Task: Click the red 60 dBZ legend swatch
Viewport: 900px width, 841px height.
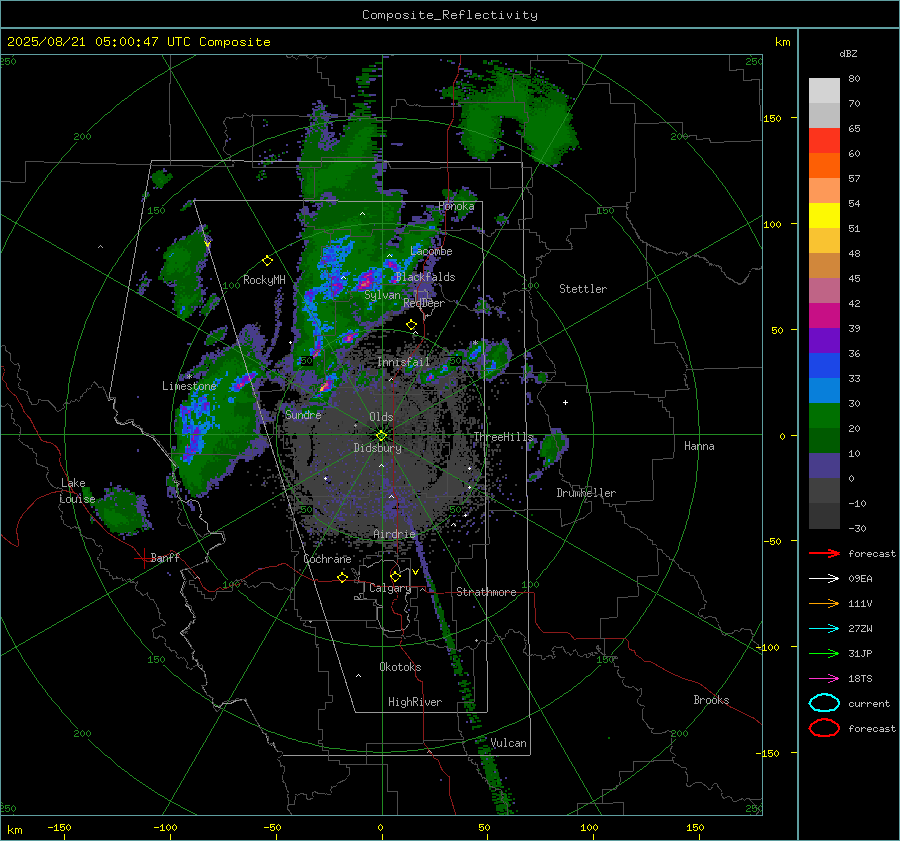Action: [x=824, y=141]
